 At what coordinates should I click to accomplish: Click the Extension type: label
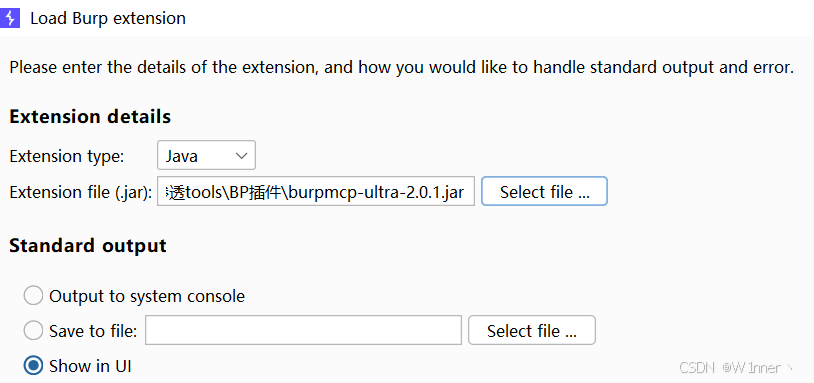(x=66, y=156)
